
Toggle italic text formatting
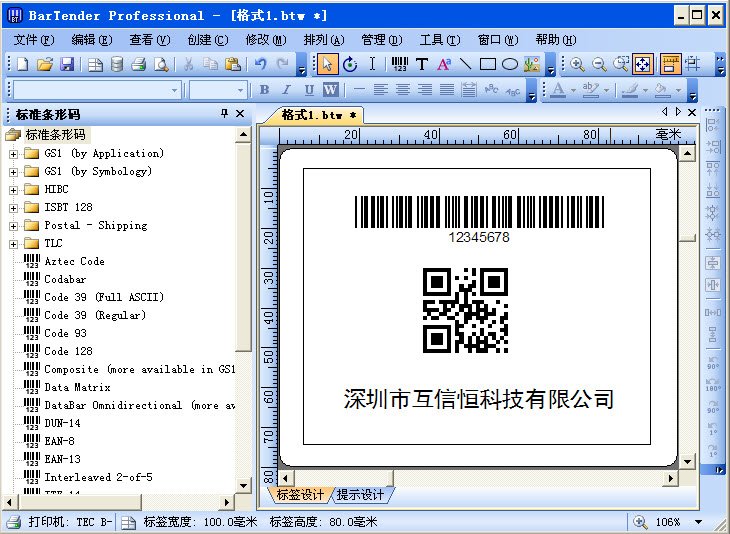click(287, 90)
